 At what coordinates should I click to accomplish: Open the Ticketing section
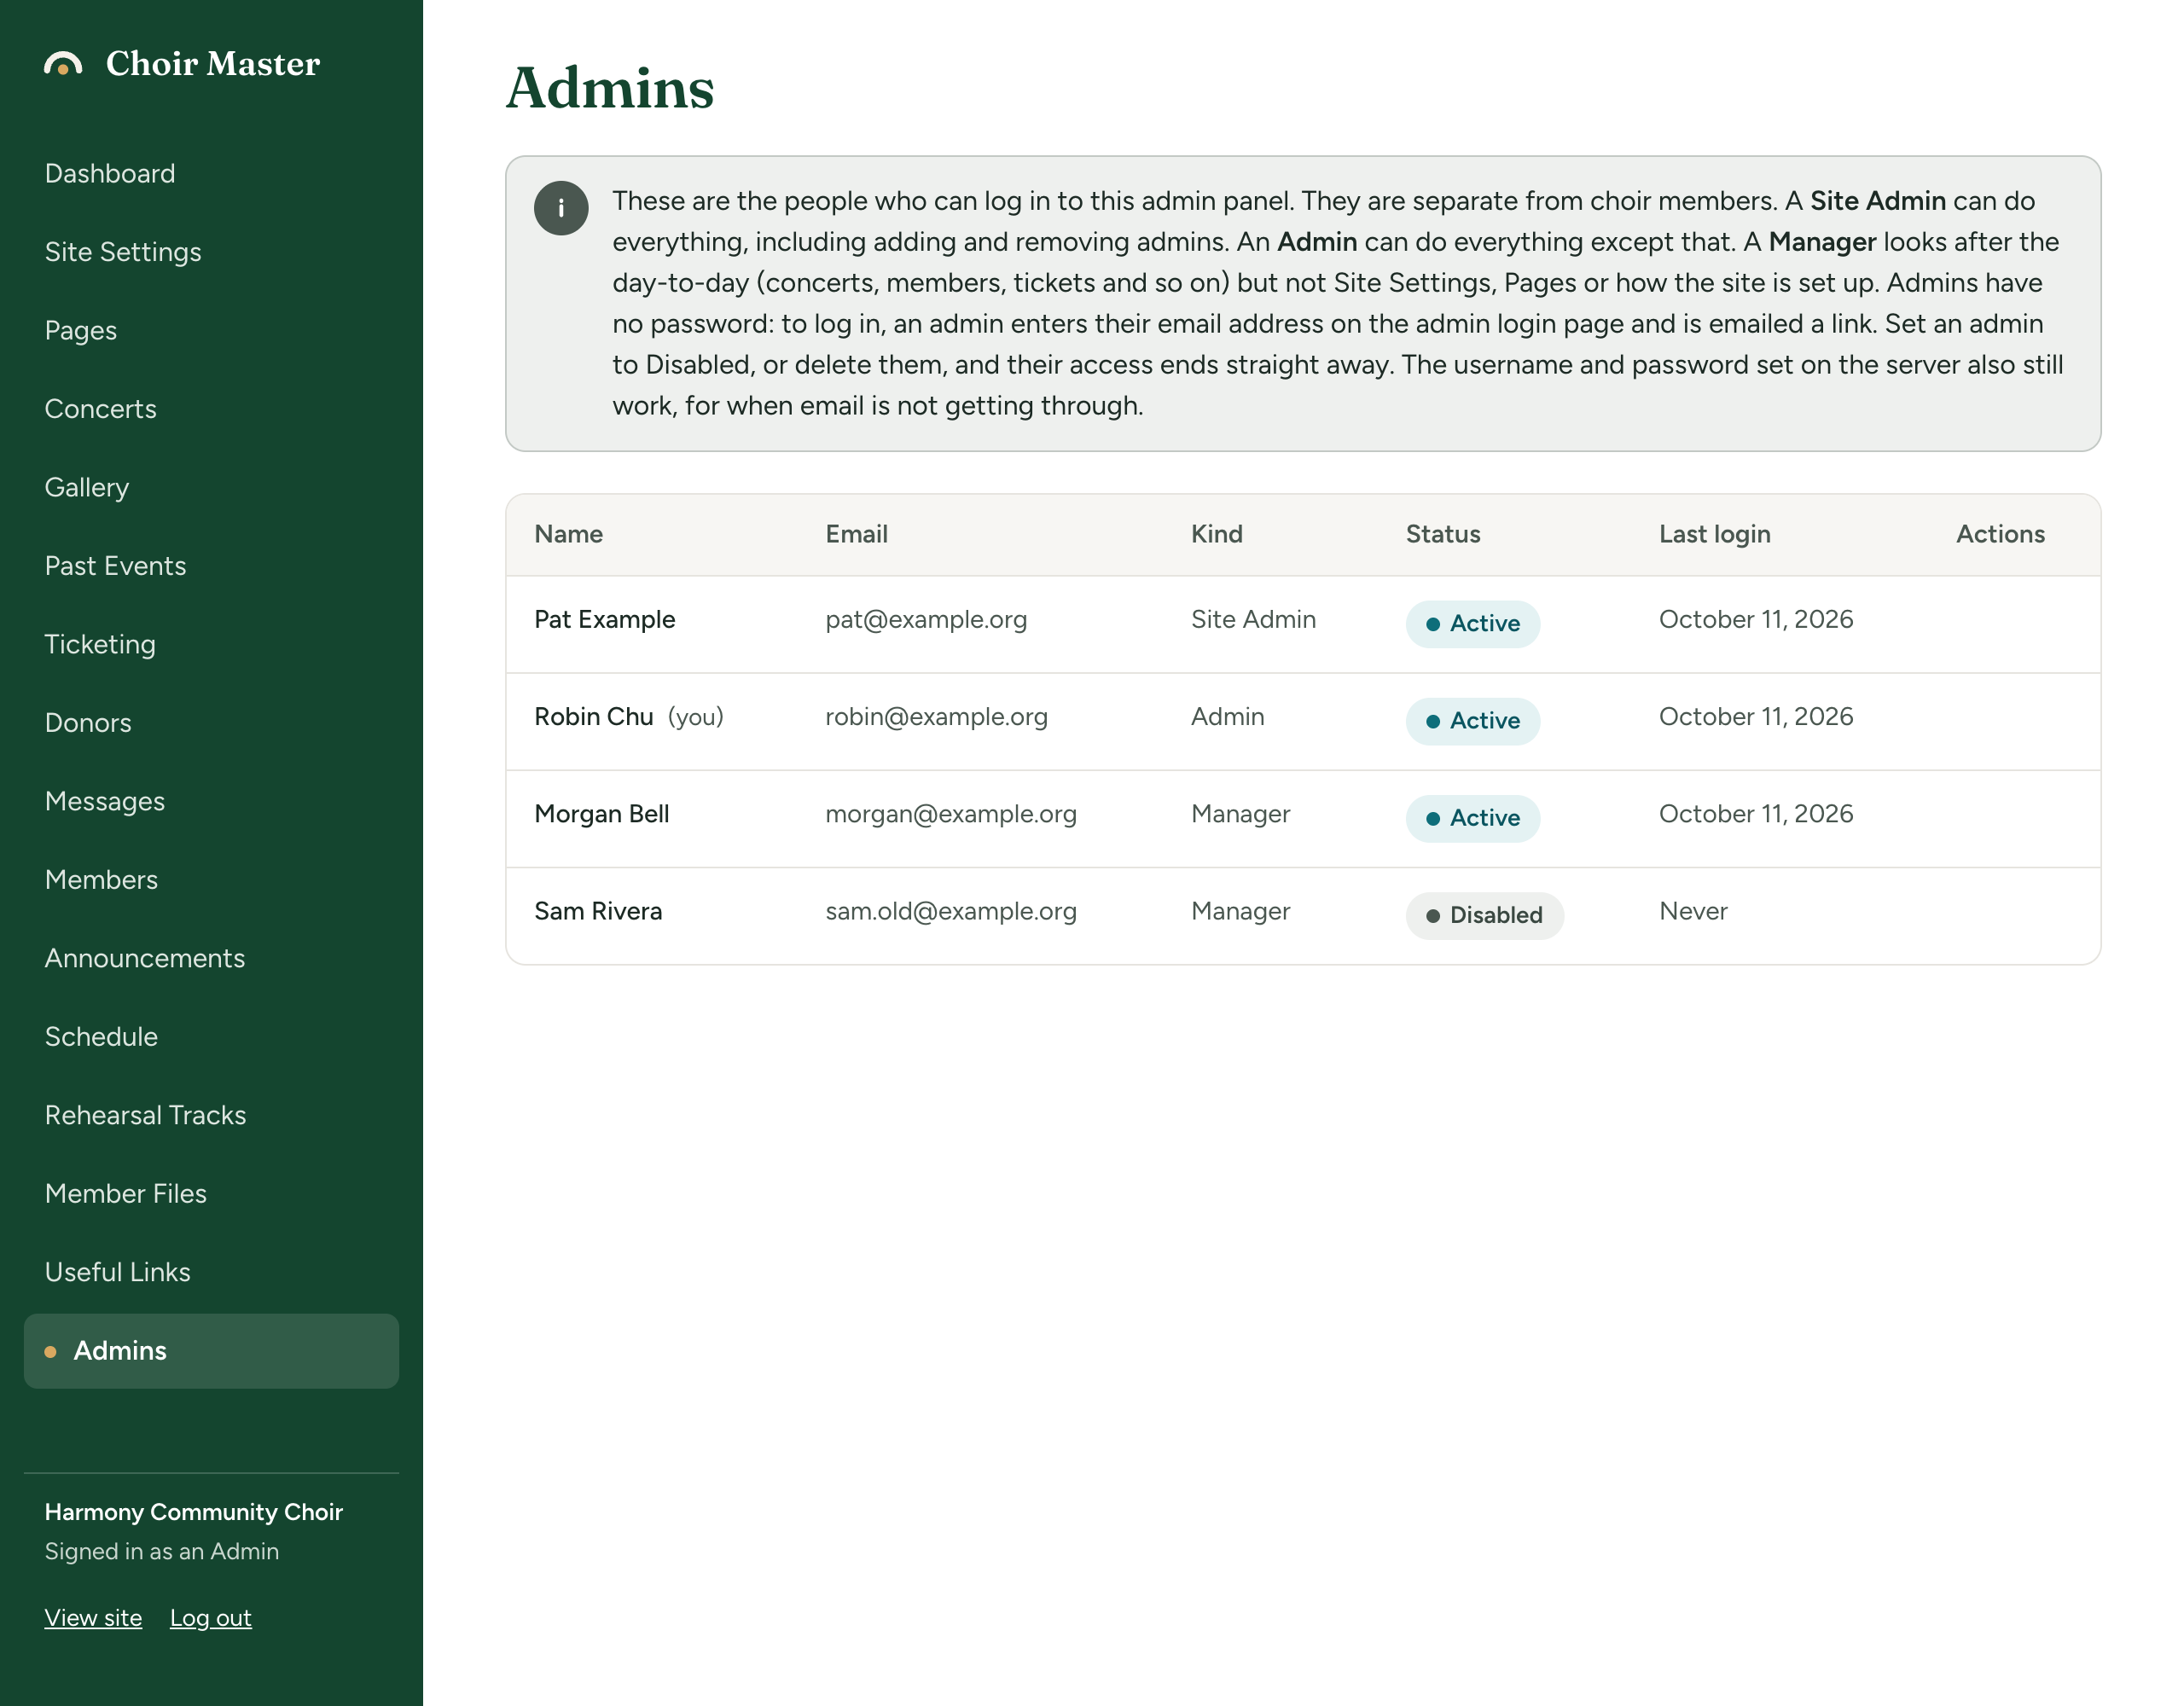point(100,645)
